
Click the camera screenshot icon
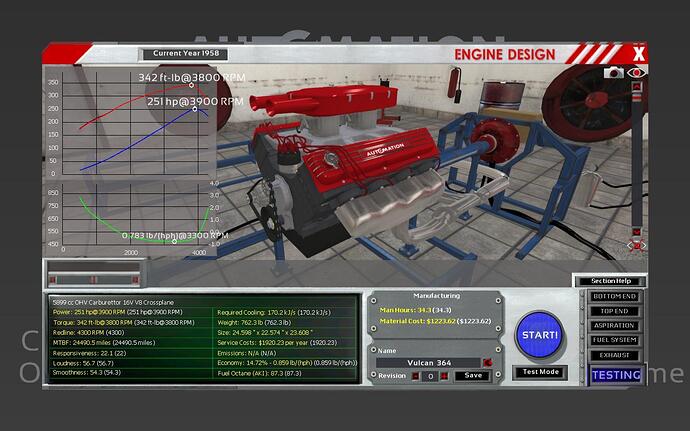[615, 73]
